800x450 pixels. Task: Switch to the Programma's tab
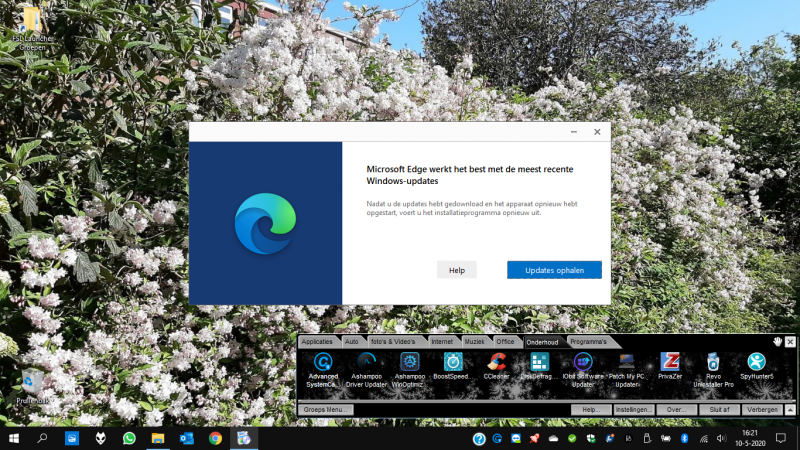588,342
